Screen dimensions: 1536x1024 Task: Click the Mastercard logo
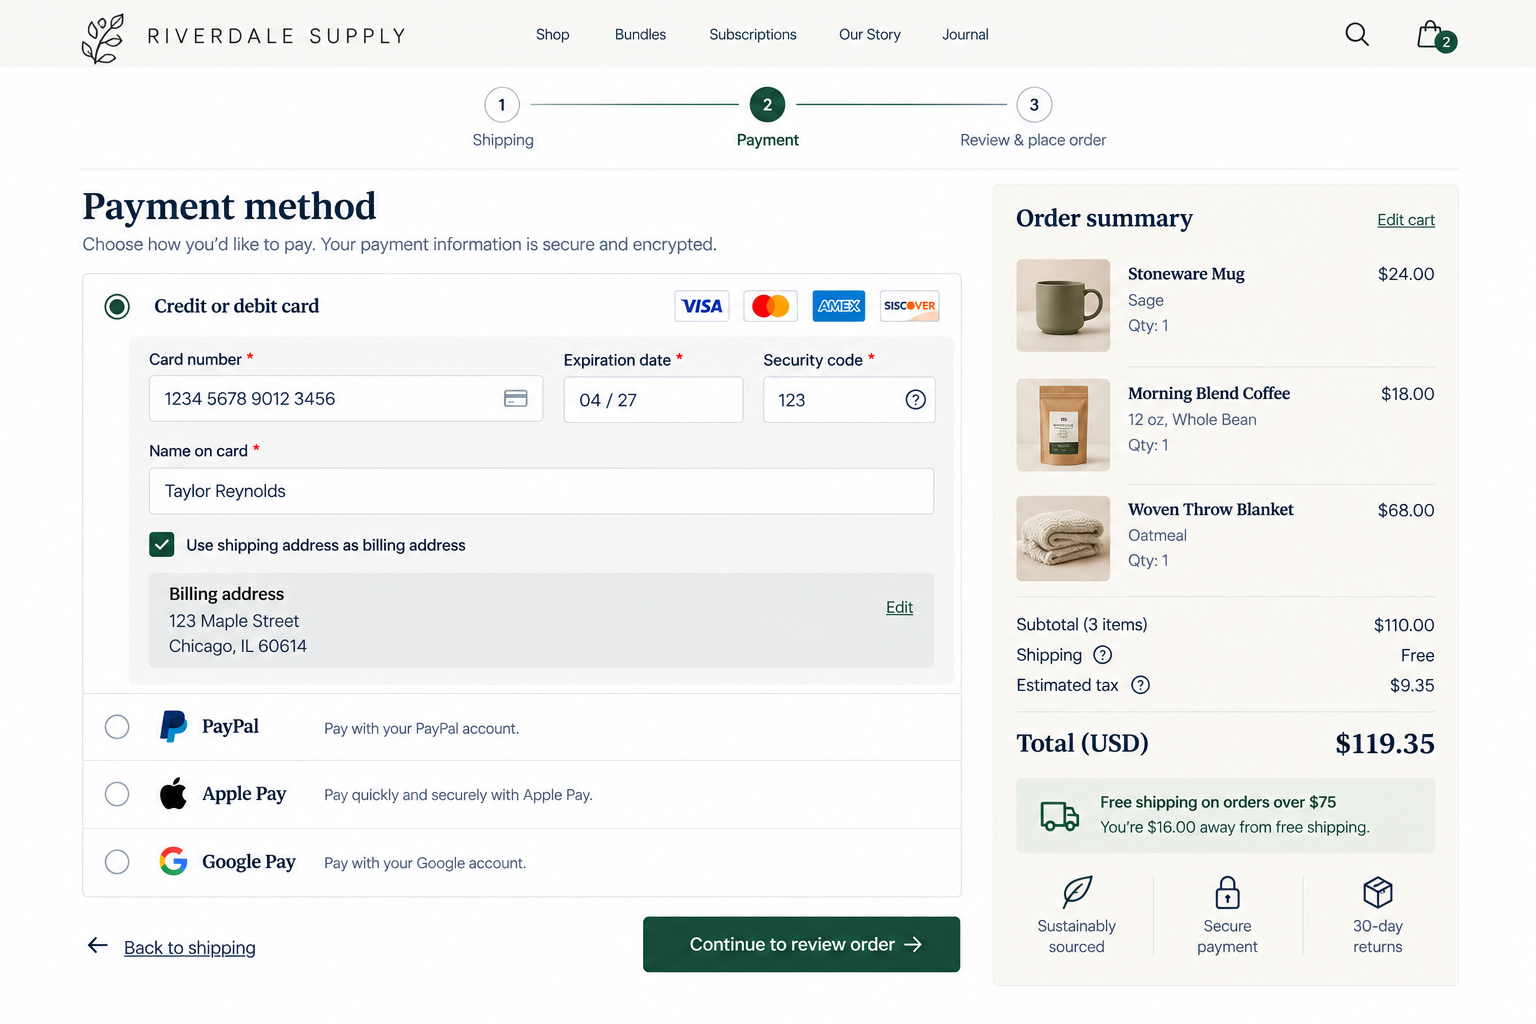[x=770, y=306]
